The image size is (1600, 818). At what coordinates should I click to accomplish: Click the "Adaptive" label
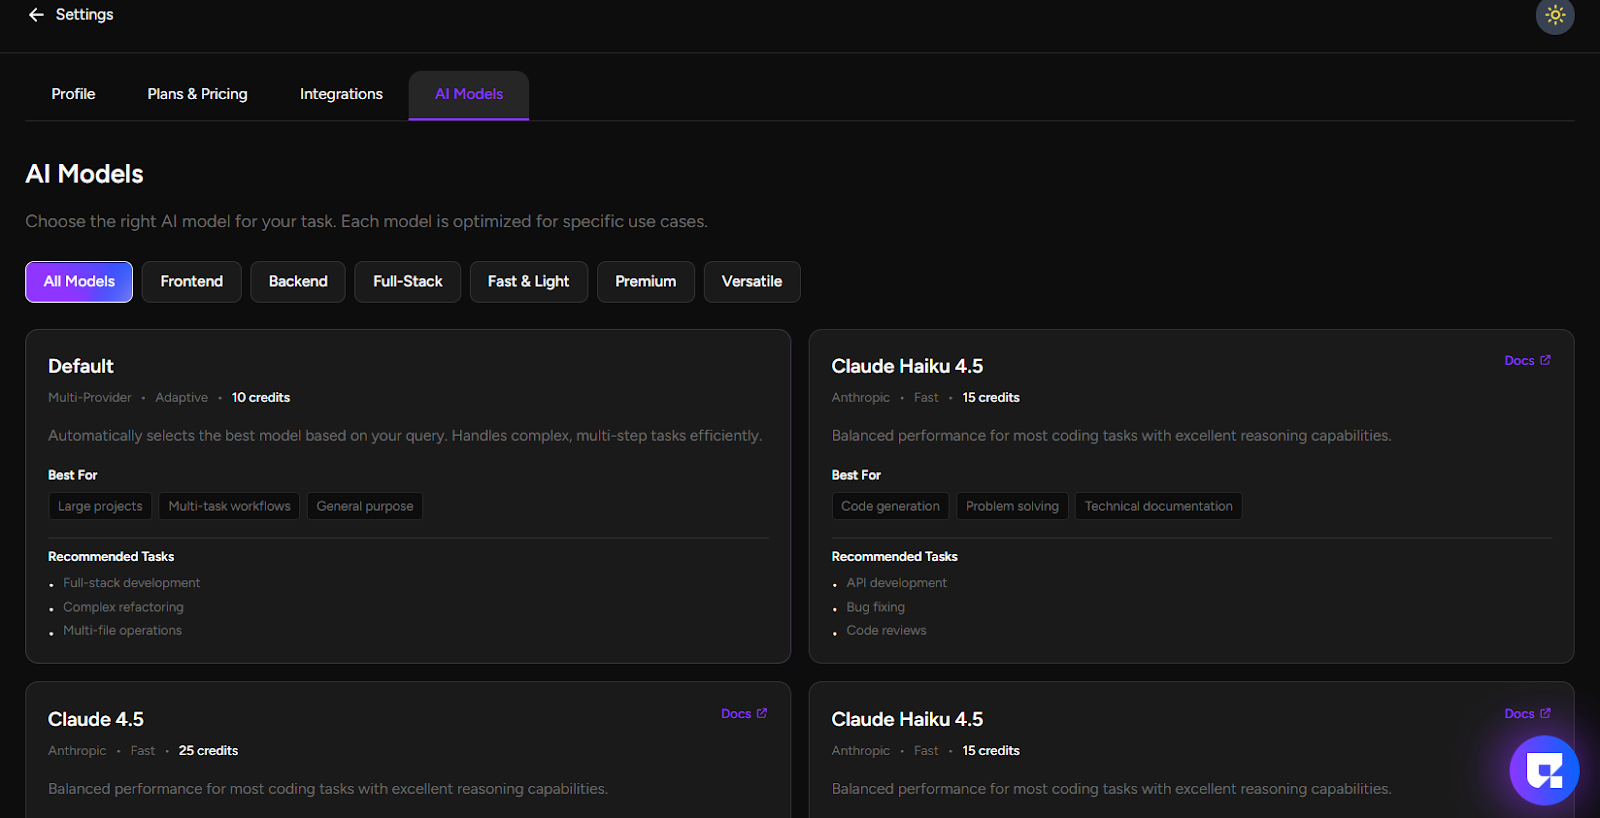[x=181, y=398]
